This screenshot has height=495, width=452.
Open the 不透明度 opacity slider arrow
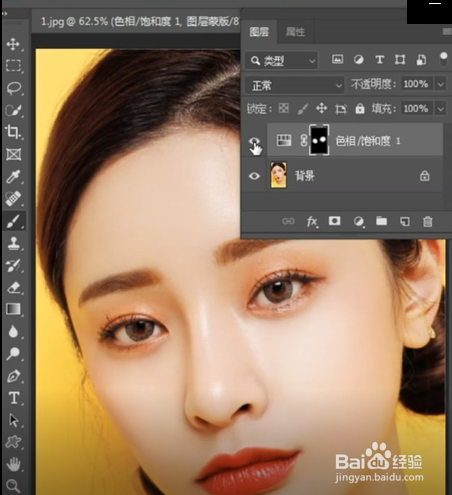[x=441, y=84]
